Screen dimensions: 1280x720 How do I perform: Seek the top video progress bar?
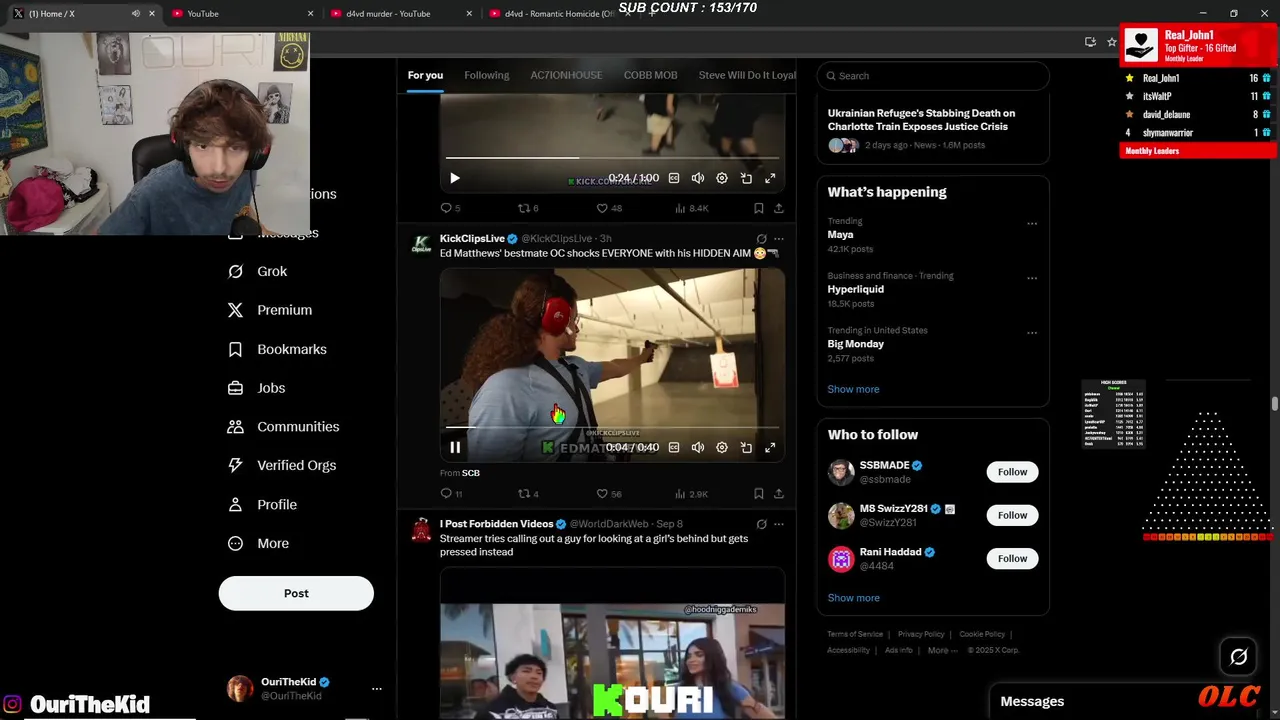pos(612,158)
